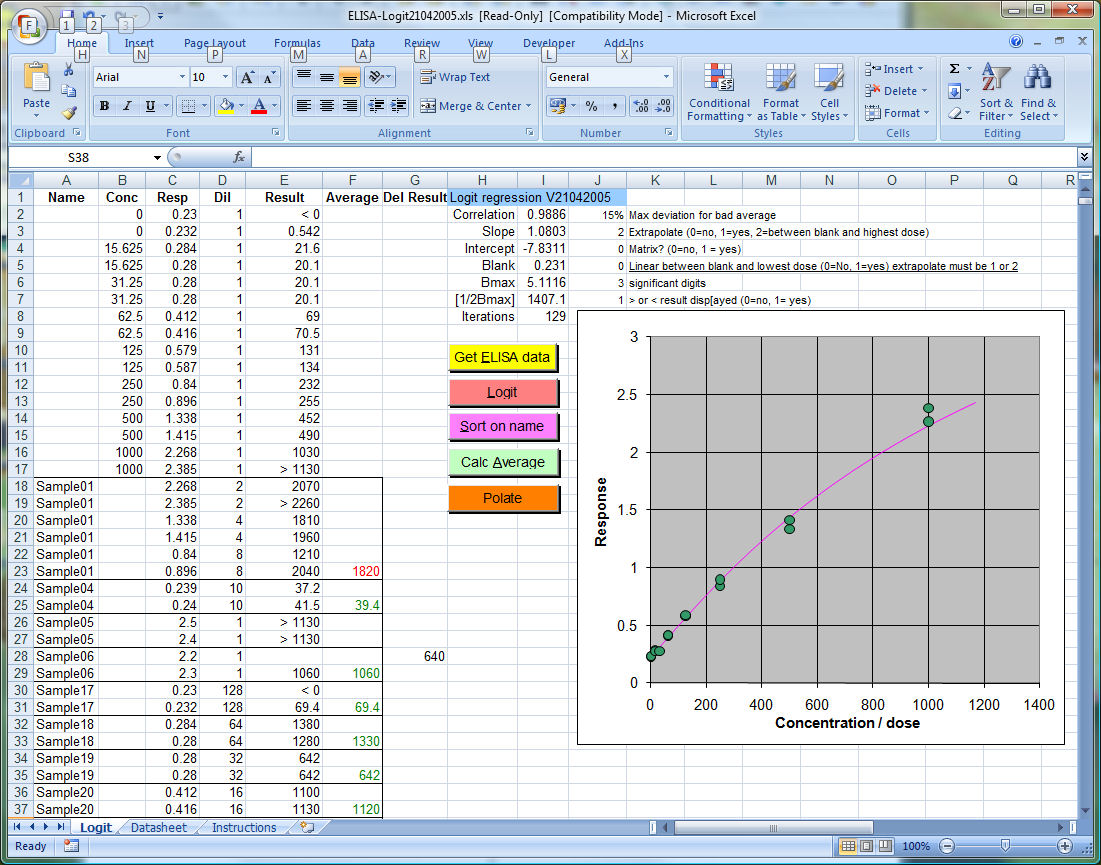Open the Insert ribbon tab
Viewport: 1101px width, 865px height.
point(139,43)
